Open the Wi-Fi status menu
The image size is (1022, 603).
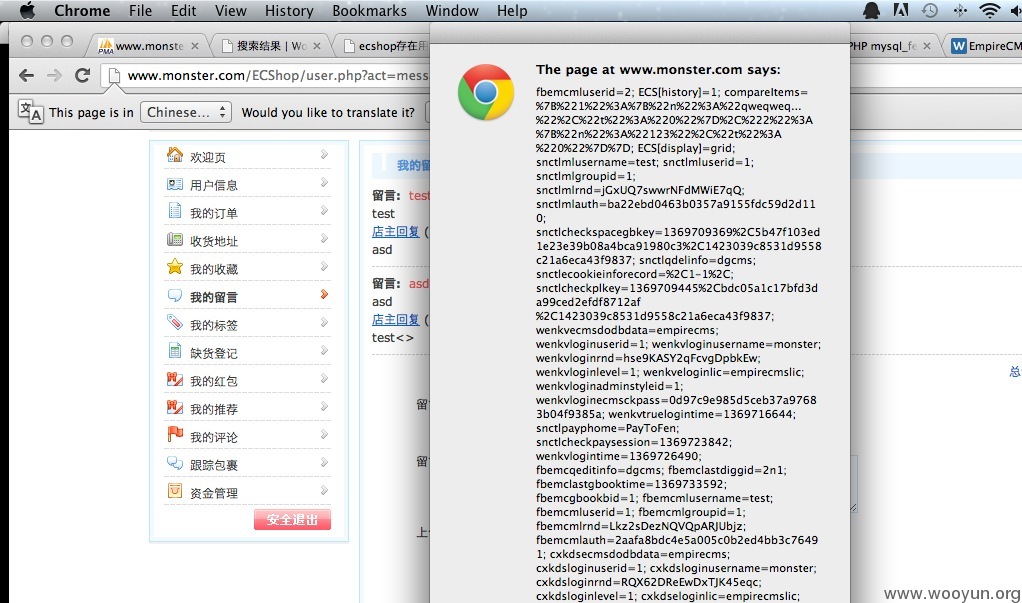pos(989,10)
